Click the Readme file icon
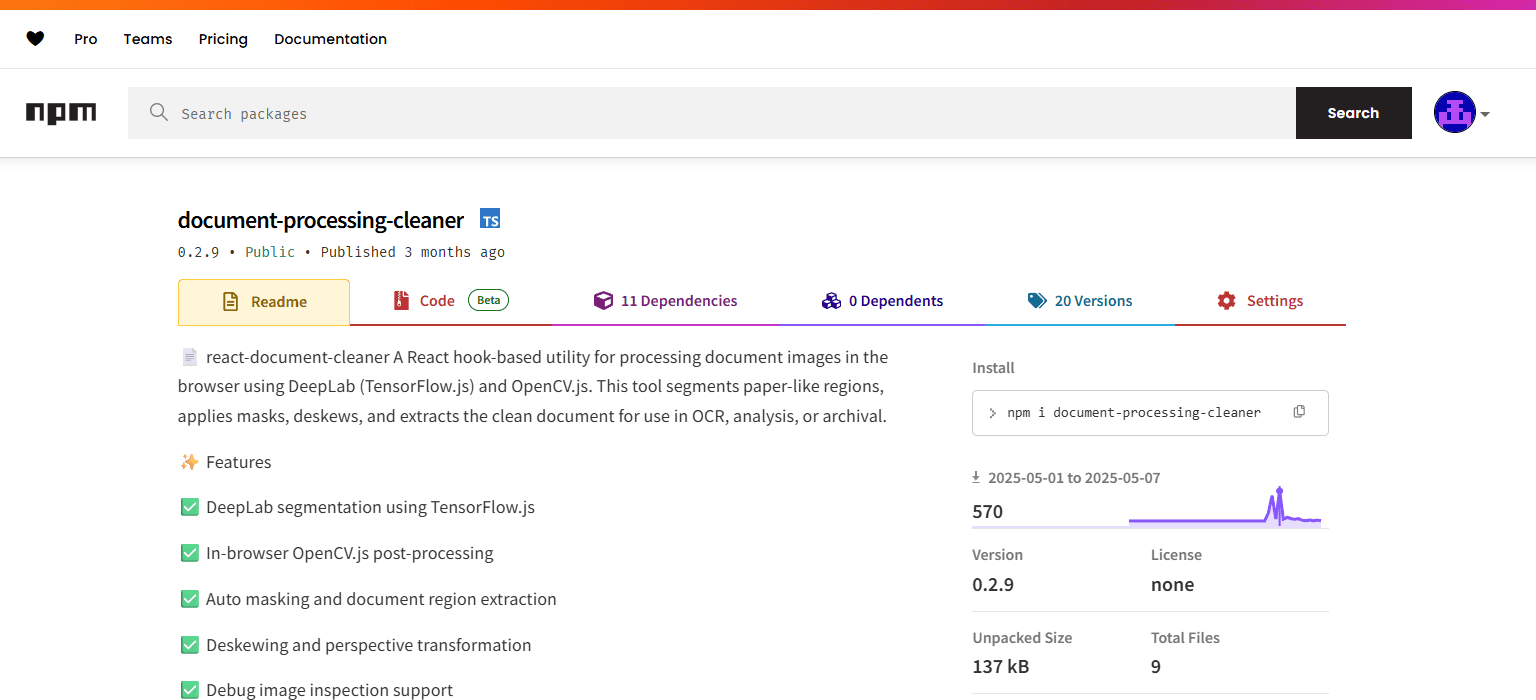 230,301
